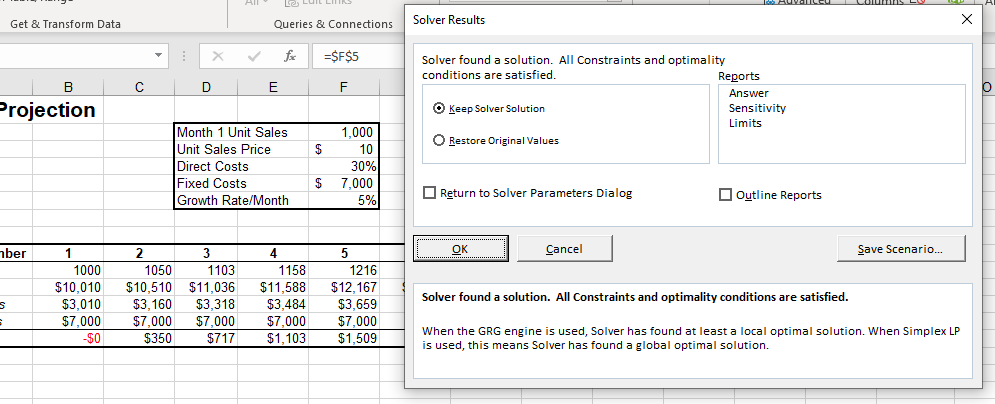
Task: Click the formula bar Cancel X icon
Action: coord(218,56)
